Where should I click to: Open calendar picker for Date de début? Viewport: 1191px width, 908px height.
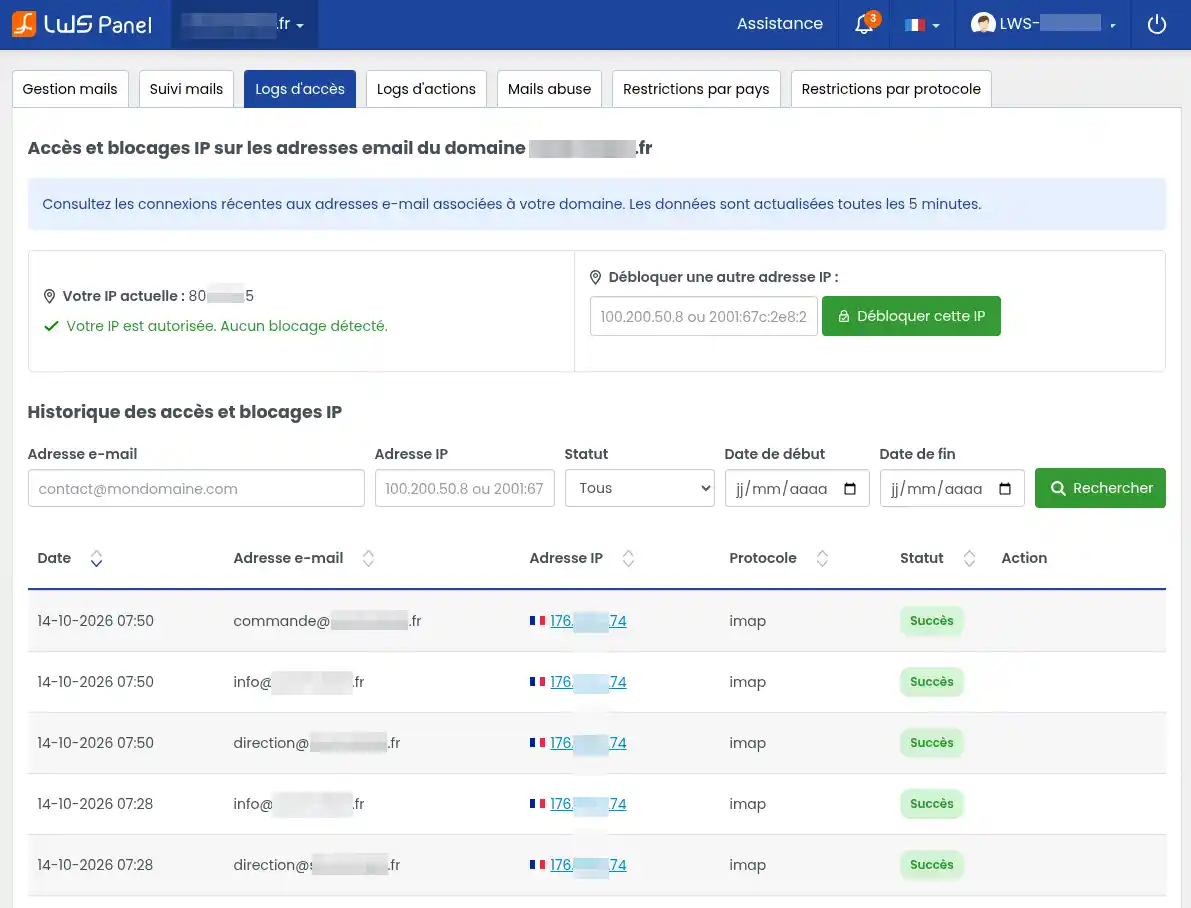tap(850, 489)
